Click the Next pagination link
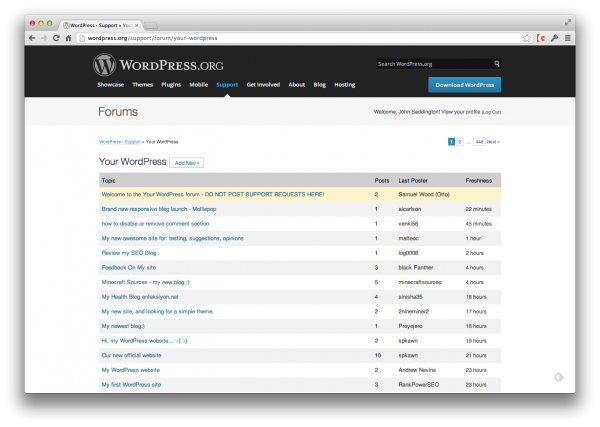 (493, 142)
